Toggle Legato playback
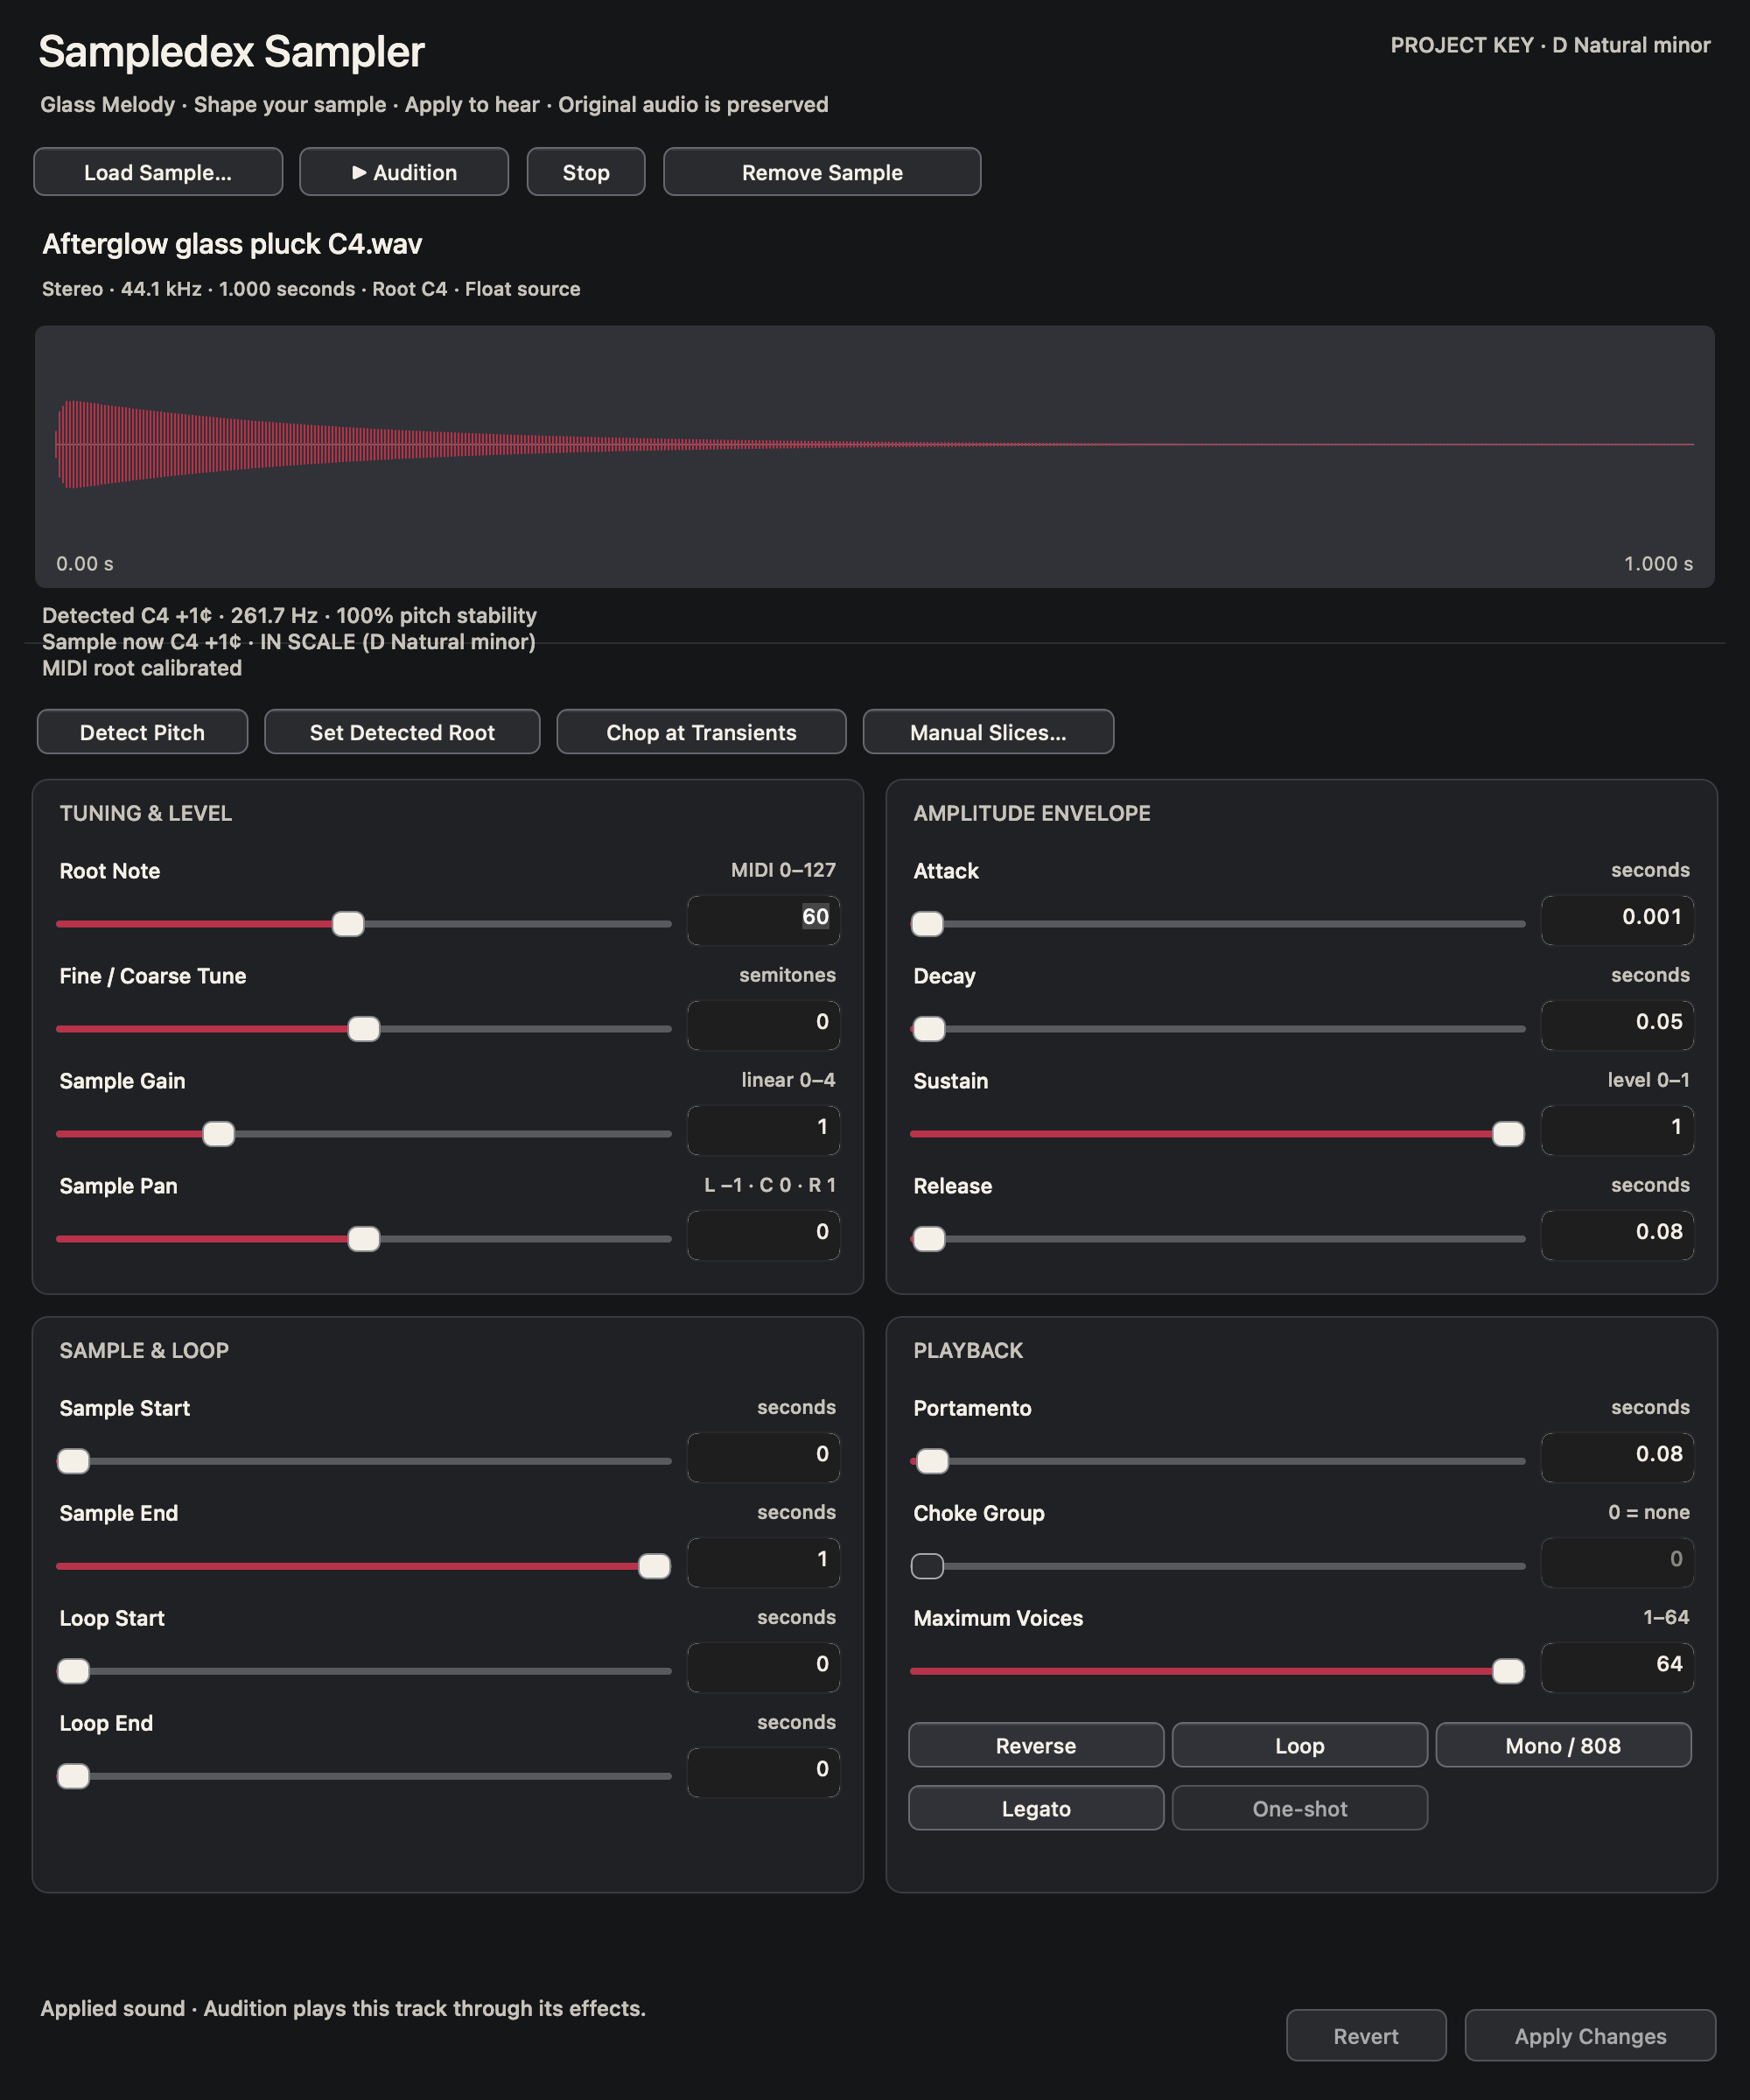The image size is (1750, 2100). coord(1036,1808)
